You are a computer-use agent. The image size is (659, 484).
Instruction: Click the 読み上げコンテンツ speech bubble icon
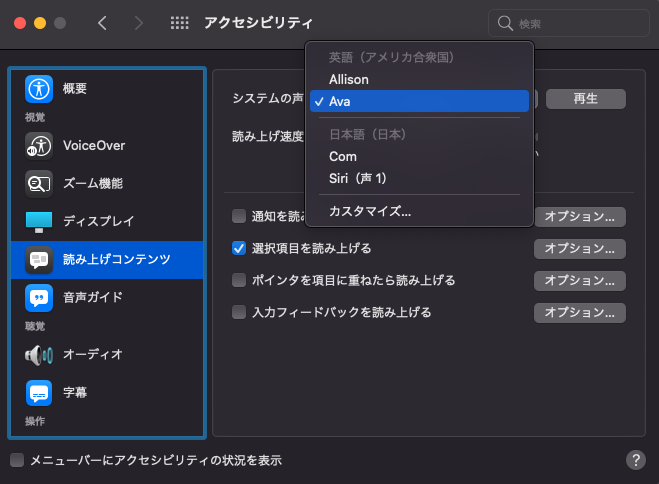39,260
